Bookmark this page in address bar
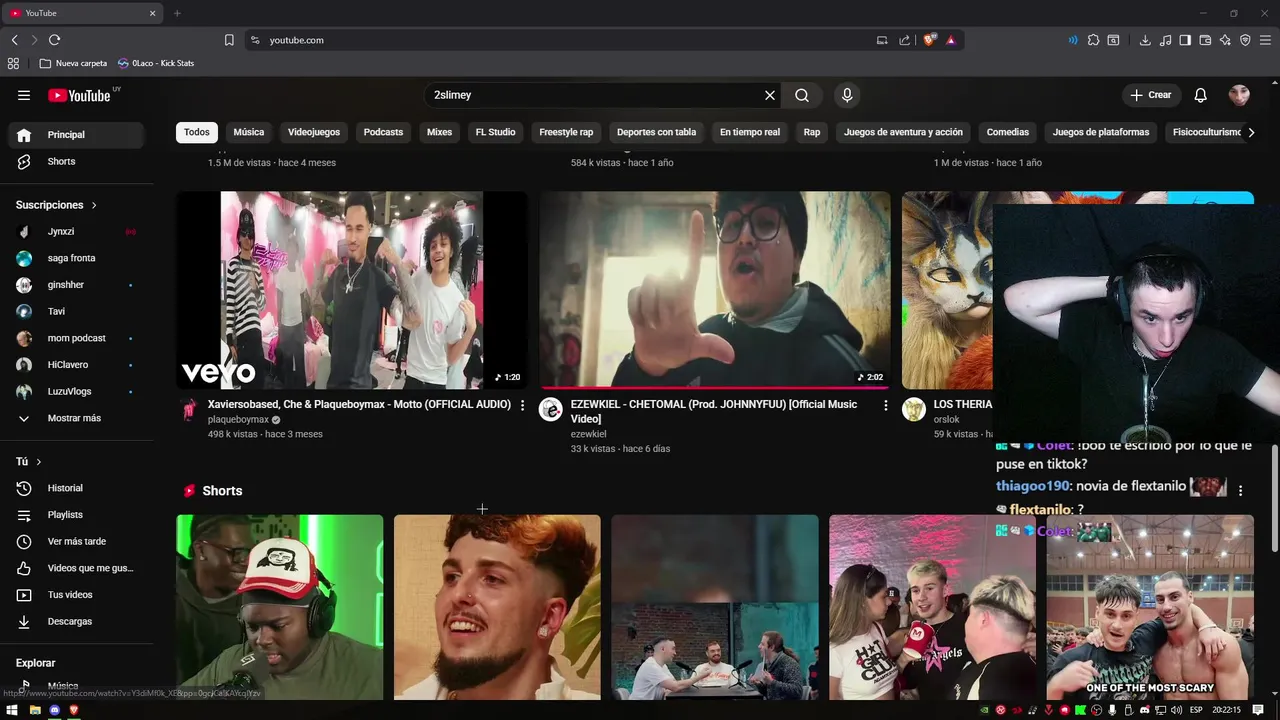 point(229,40)
